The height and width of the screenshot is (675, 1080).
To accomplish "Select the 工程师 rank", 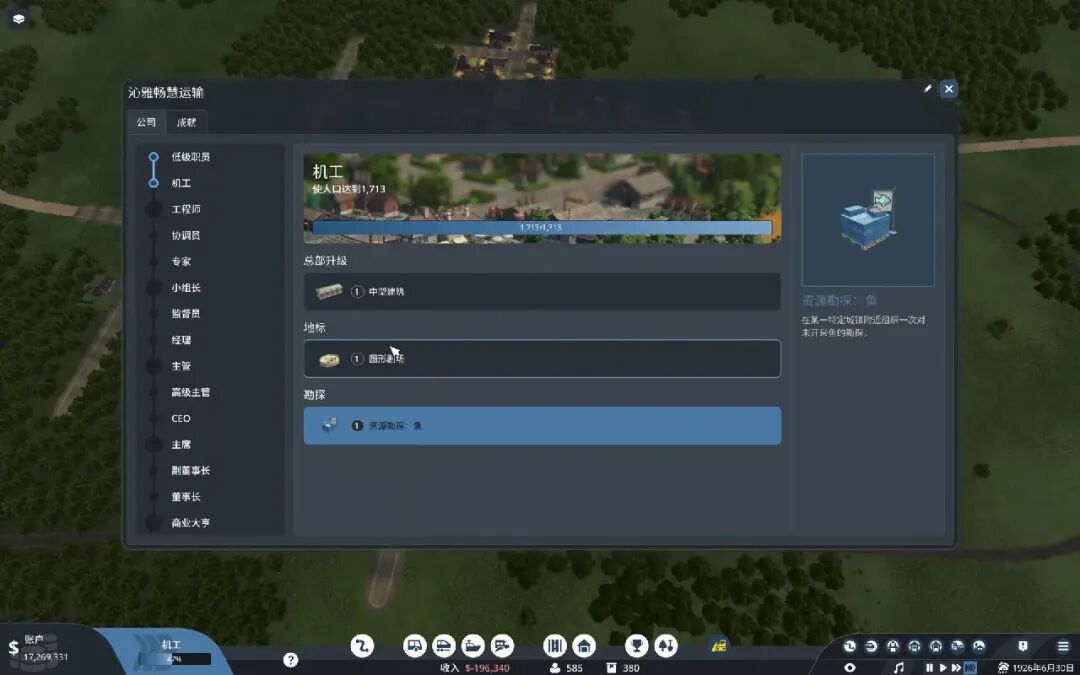I will tap(186, 209).
